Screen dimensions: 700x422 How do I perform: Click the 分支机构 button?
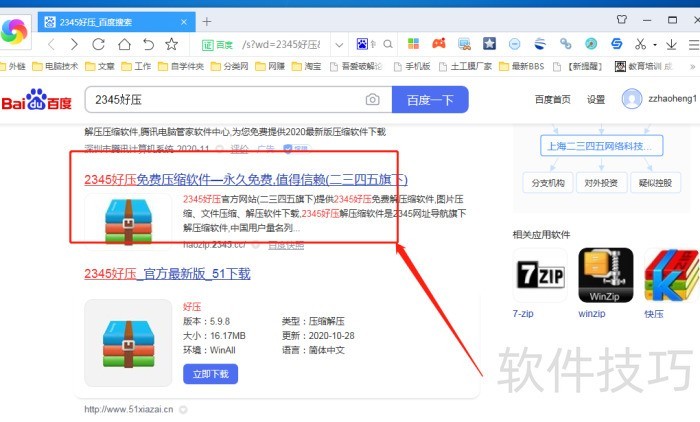[x=548, y=183]
